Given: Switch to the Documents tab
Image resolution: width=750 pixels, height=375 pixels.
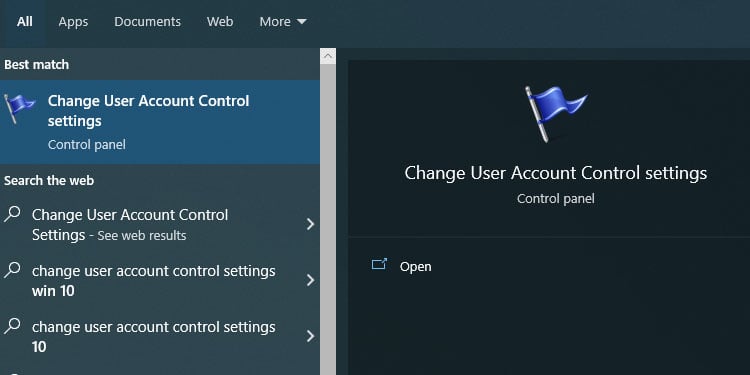Looking at the screenshot, I should pos(147,22).
